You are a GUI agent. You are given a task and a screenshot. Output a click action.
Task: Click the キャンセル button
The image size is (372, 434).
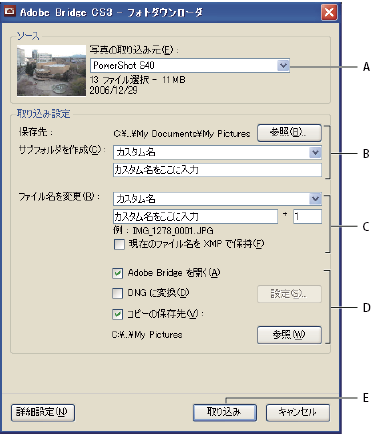[x=298, y=413]
